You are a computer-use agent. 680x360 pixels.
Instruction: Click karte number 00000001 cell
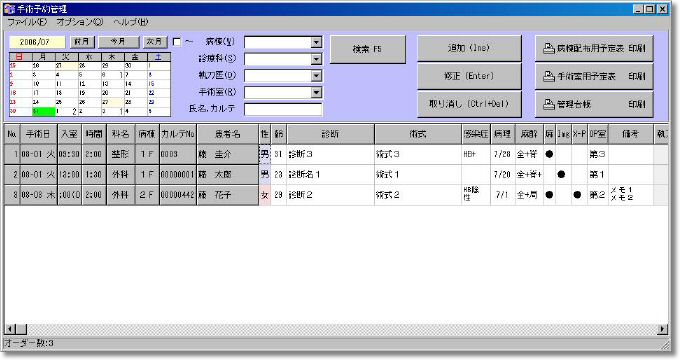click(178, 174)
